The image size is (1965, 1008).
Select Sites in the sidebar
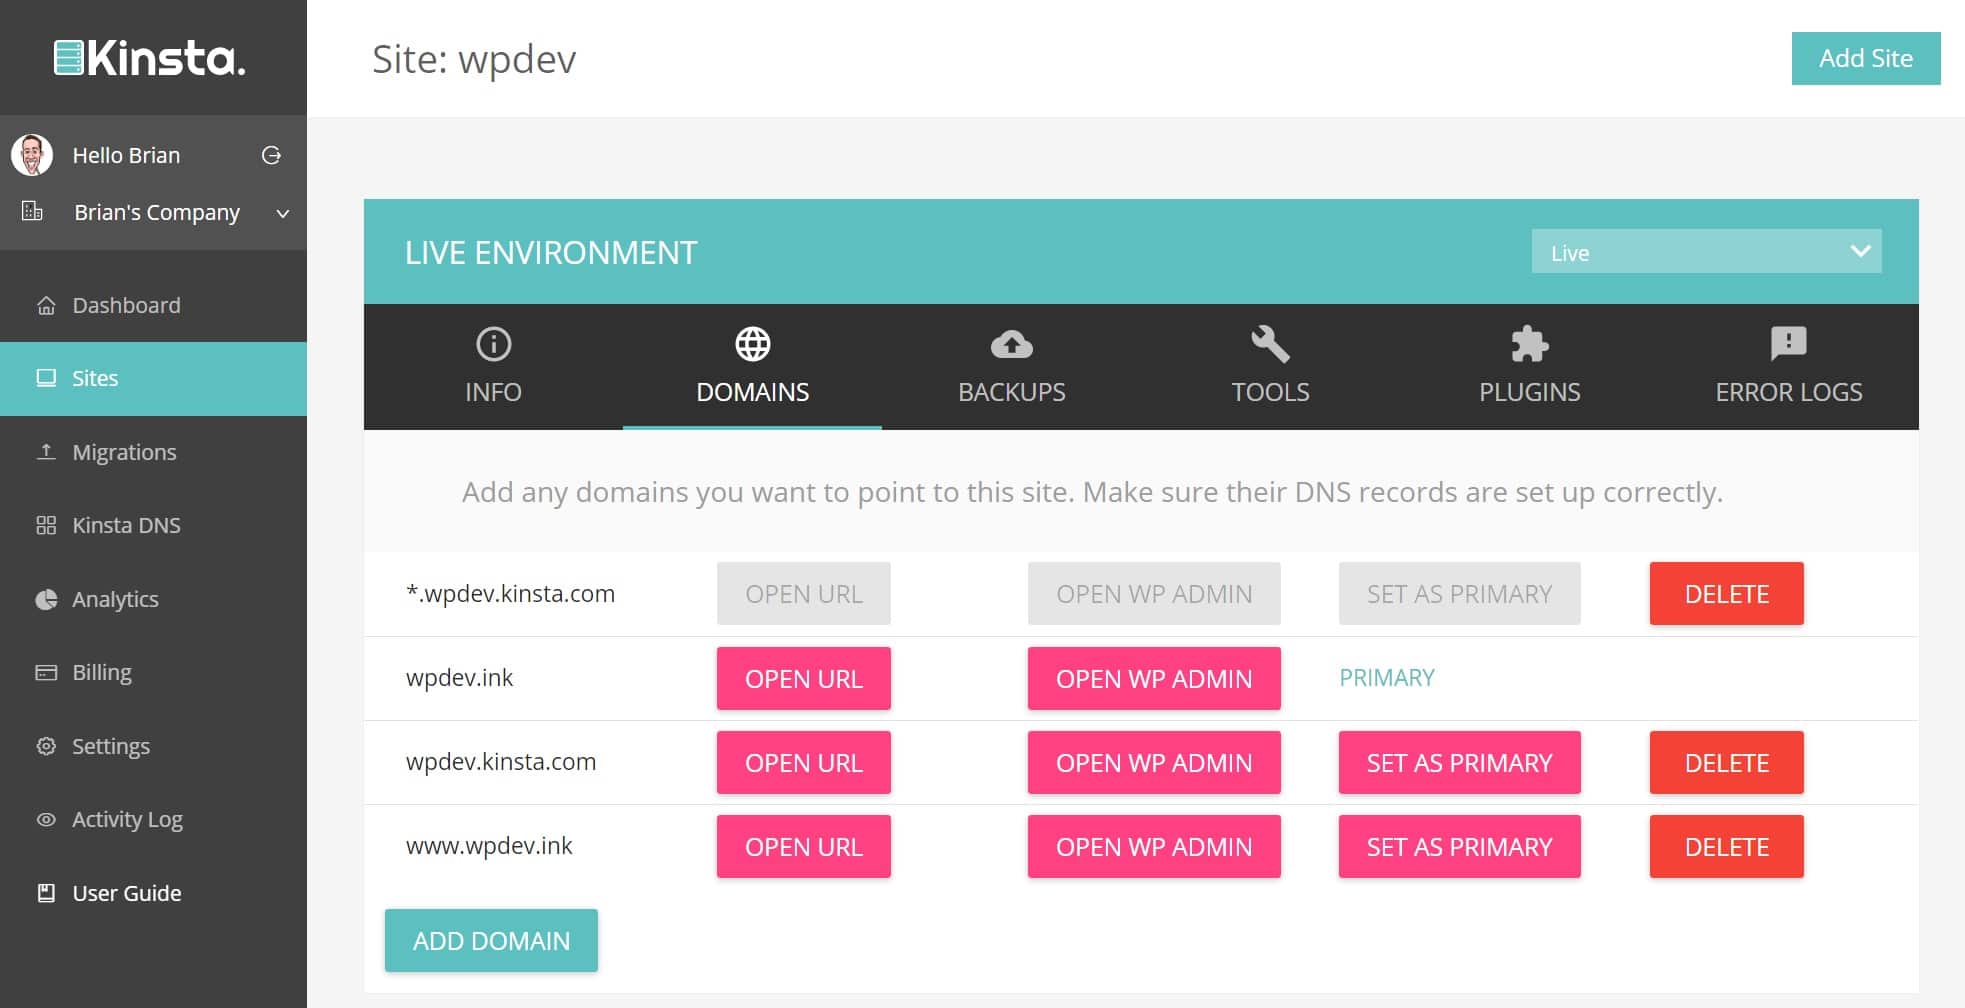[153, 378]
